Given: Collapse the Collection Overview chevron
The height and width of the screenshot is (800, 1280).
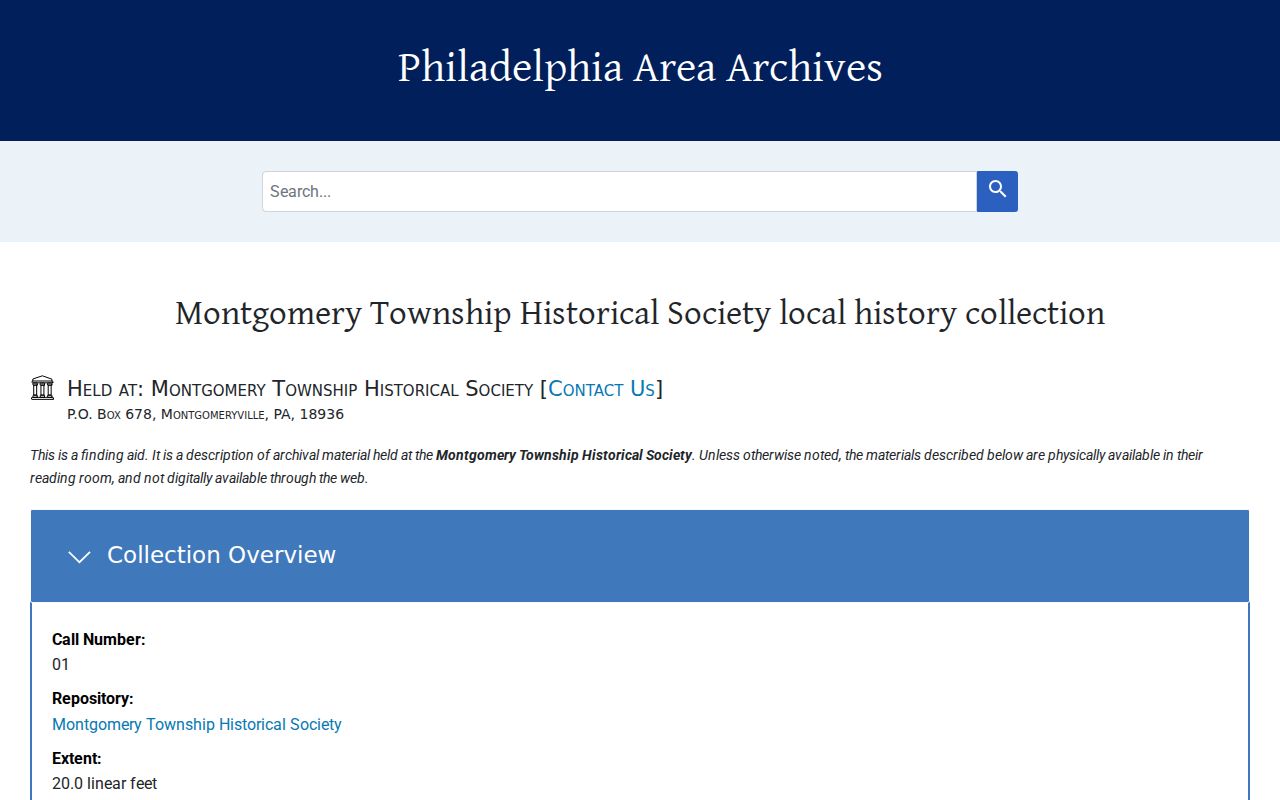Looking at the screenshot, I should point(79,556).
